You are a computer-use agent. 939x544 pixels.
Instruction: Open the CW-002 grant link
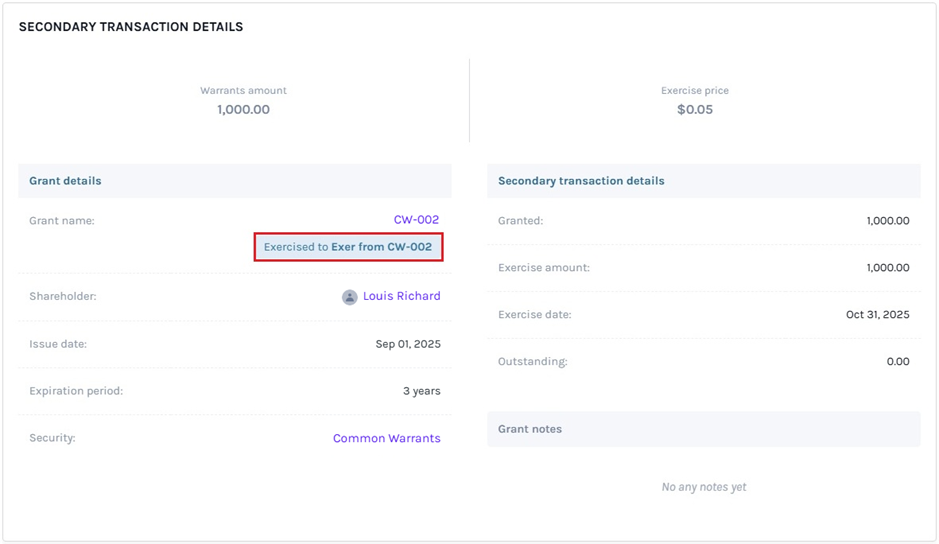point(416,220)
